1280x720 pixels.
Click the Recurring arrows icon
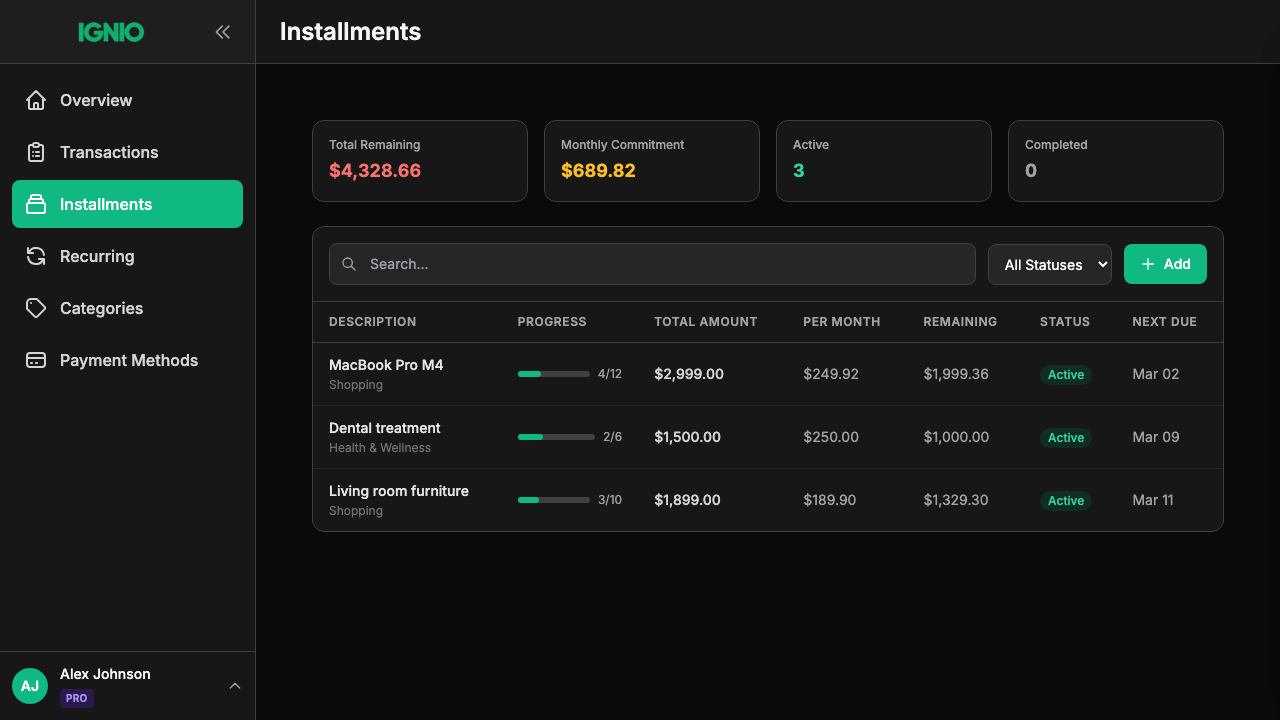pos(36,256)
